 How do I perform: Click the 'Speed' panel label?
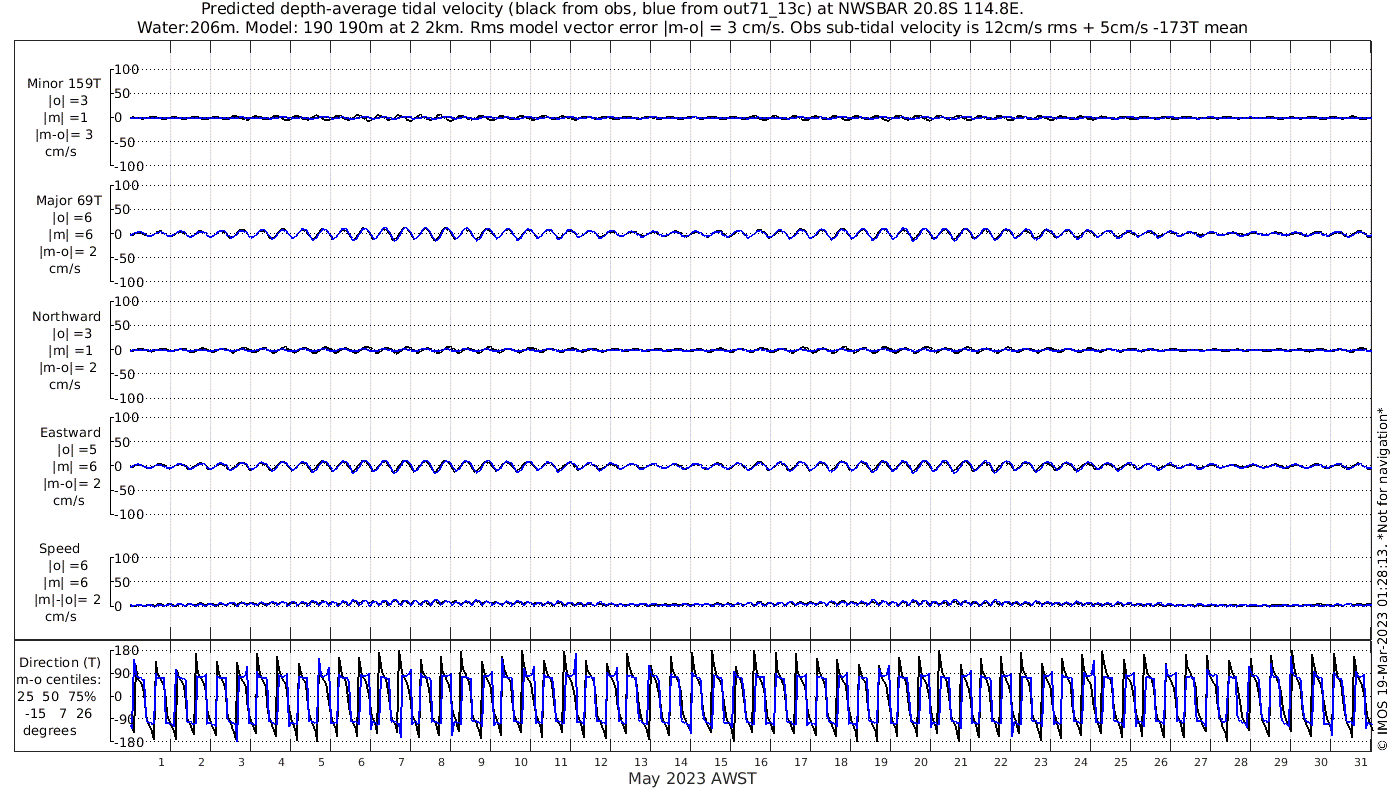coord(60,549)
